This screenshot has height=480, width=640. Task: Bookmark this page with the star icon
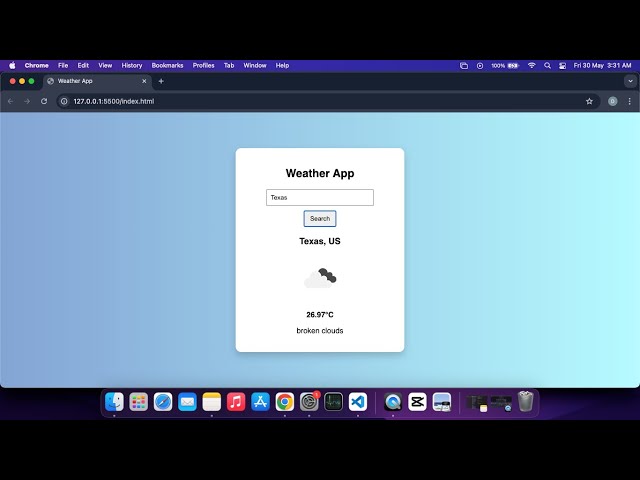[589, 101]
